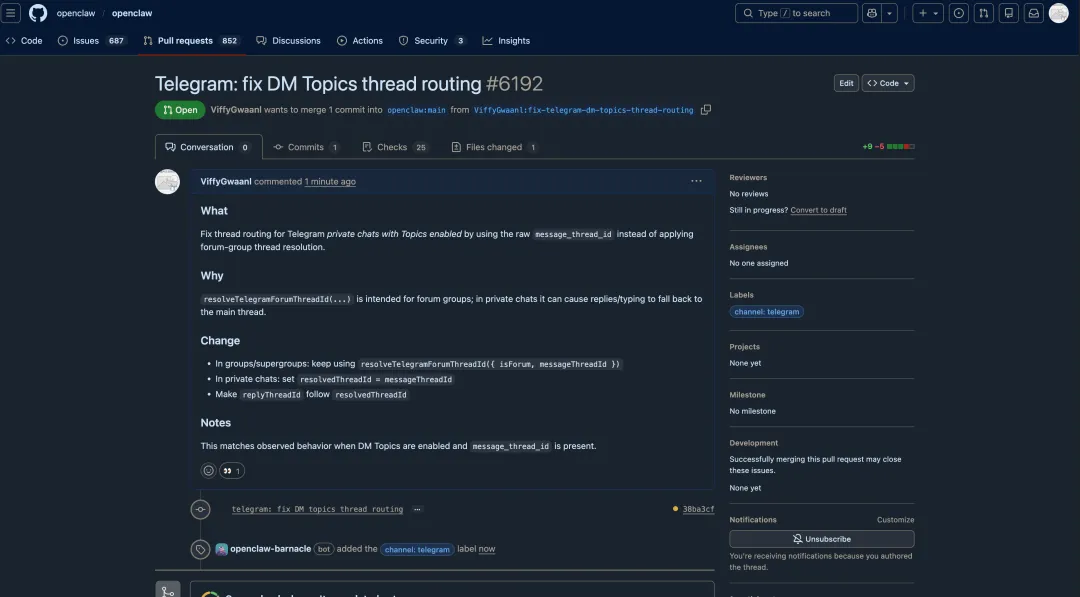The height and width of the screenshot is (597, 1080).
Task: Go to the Code tab
Action: click(x=24, y=41)
